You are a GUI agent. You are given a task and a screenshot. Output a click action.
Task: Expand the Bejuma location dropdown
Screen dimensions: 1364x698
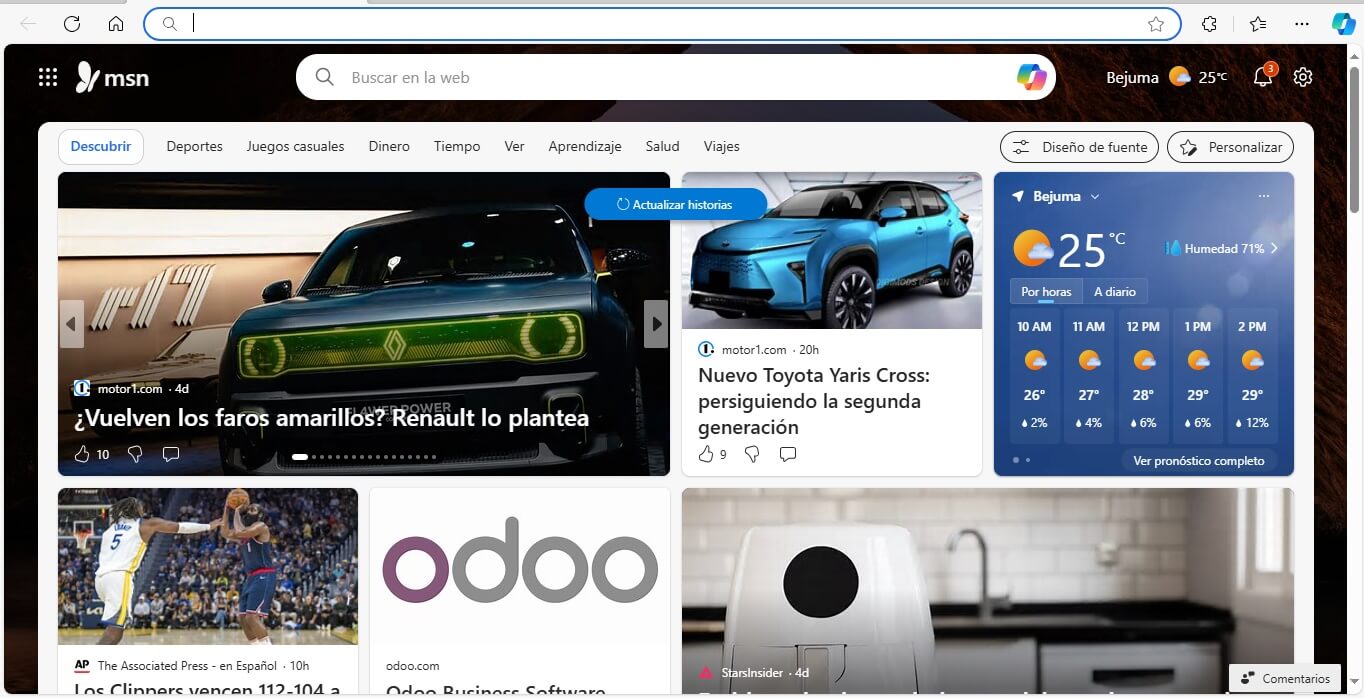[x=1095, y=196]
